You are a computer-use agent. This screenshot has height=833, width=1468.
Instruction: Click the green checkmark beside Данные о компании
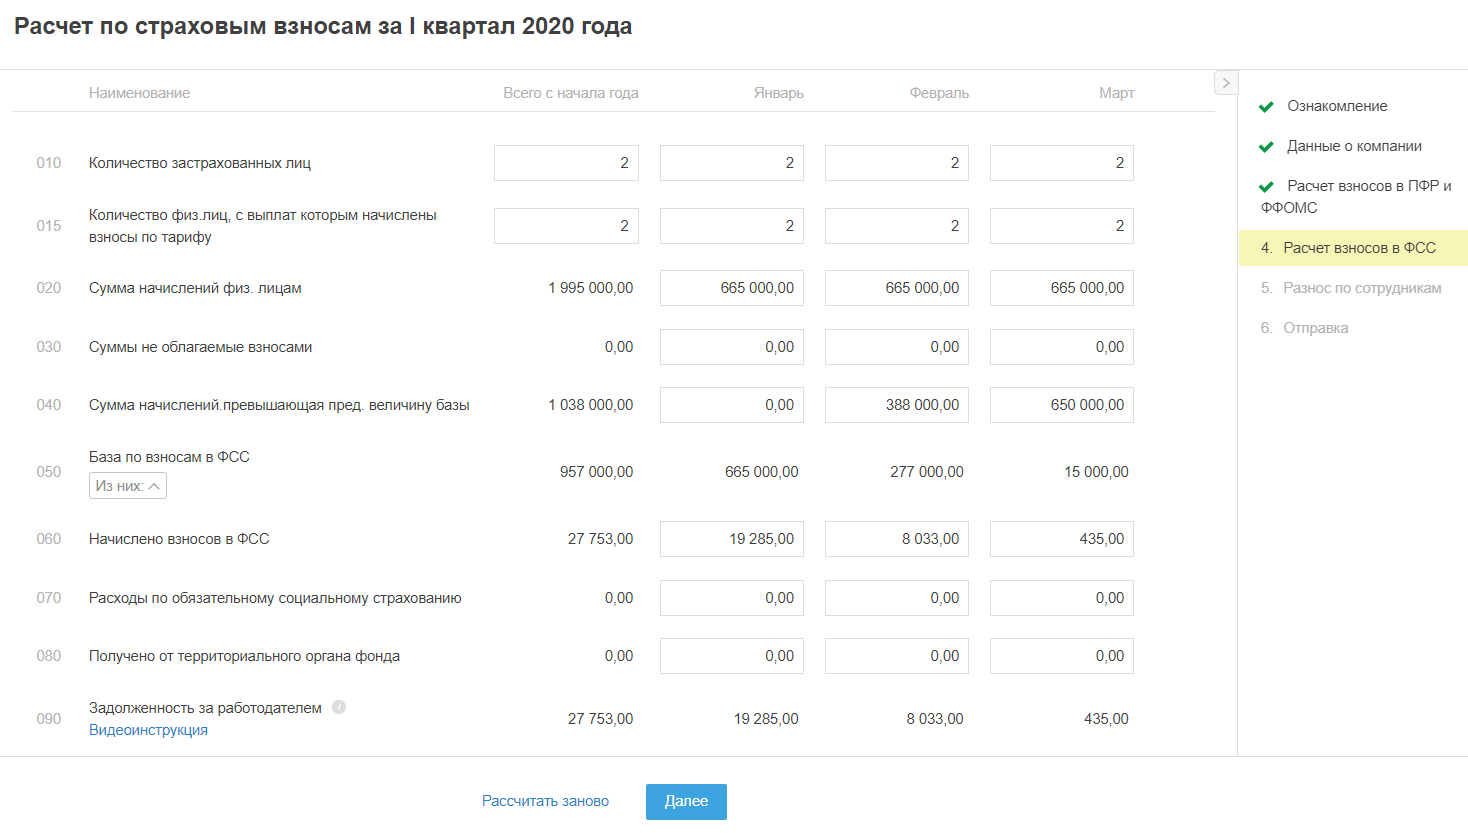coord(1266,147)
